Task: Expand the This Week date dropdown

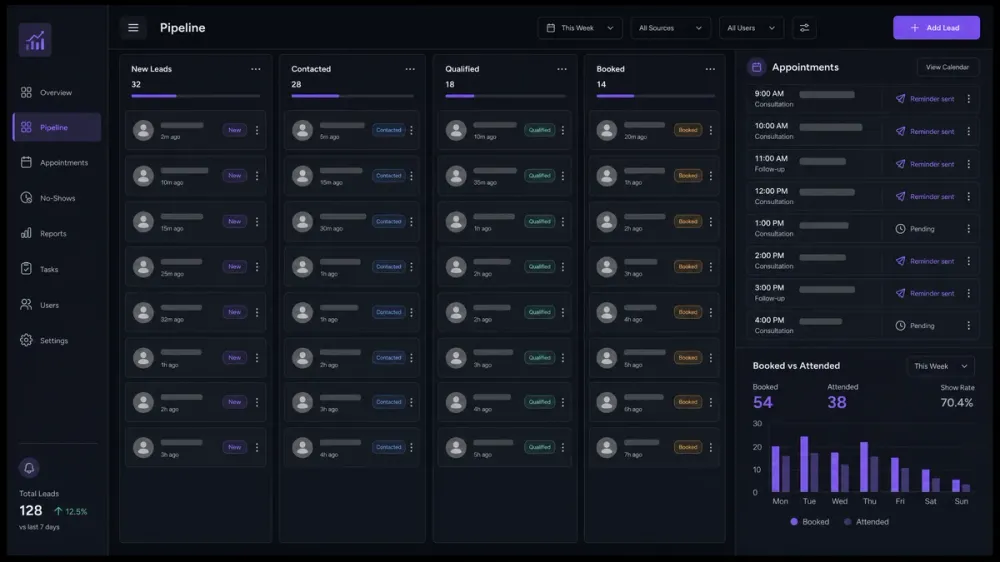Action: click(x=580, y=28)
